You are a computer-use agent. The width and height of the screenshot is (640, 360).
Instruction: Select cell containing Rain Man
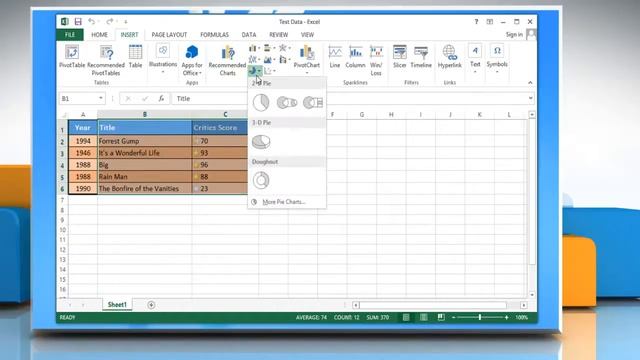pos(144,176)
